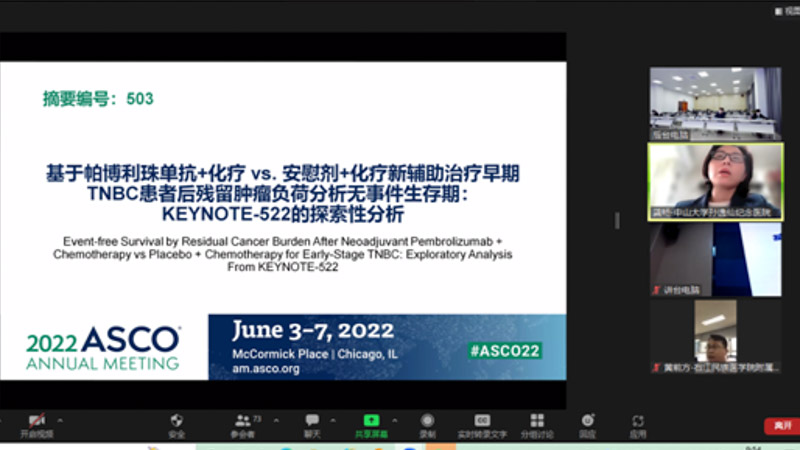Image resolution: width=800 pixels, height=450 pixels.
Task: Select the bottom participant video thumbnail
Action: [x=715, y=337]
